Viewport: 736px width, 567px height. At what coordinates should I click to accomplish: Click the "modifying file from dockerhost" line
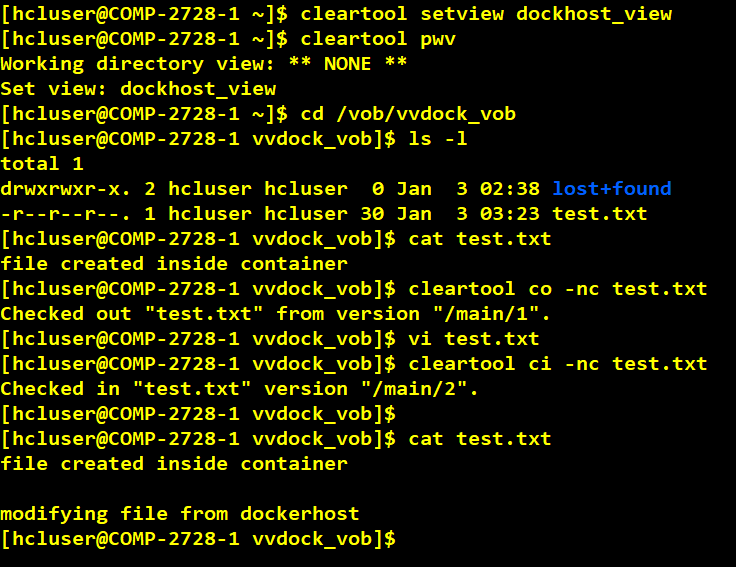180,514
